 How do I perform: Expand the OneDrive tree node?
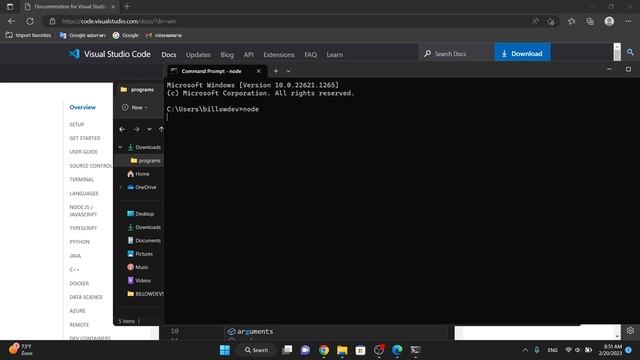click(120, 187)
